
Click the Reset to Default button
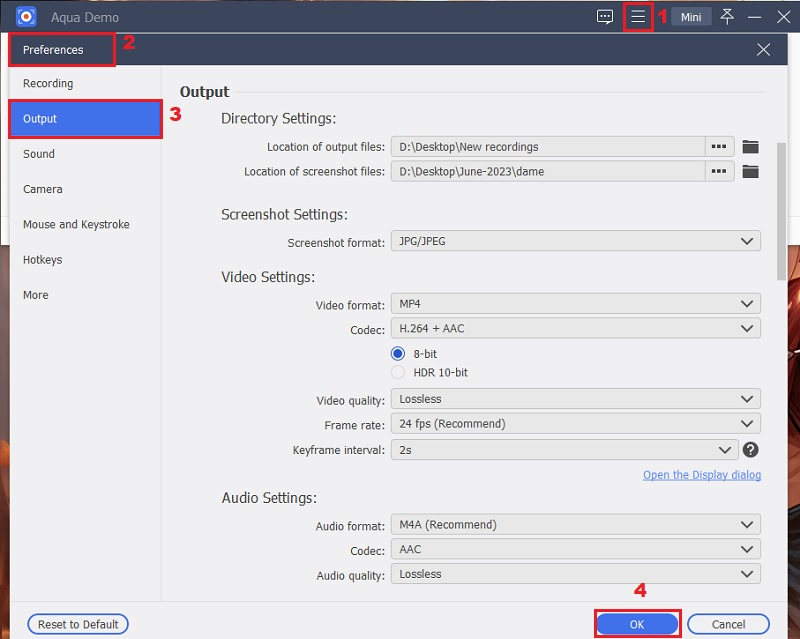click(77, 623)
